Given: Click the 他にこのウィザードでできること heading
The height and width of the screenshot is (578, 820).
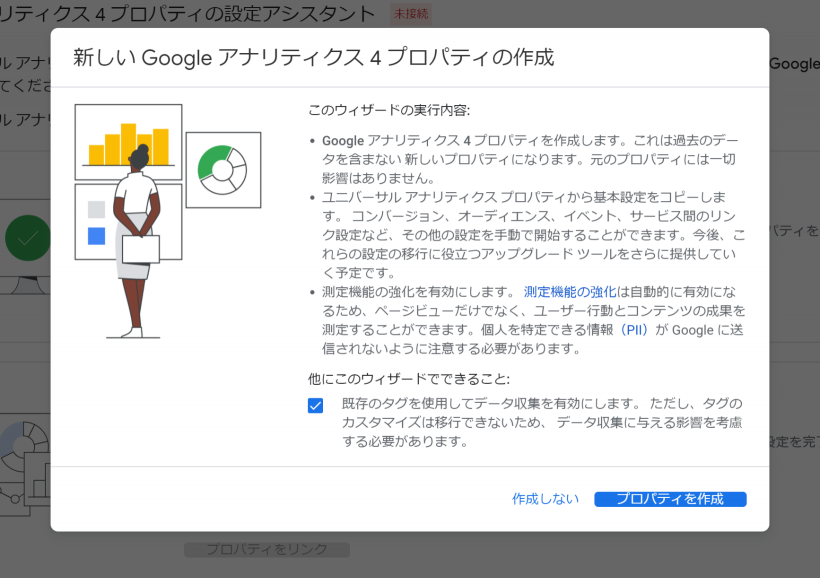Looking at the screenshot, I should pyautogui.click(x=409, y=379).
